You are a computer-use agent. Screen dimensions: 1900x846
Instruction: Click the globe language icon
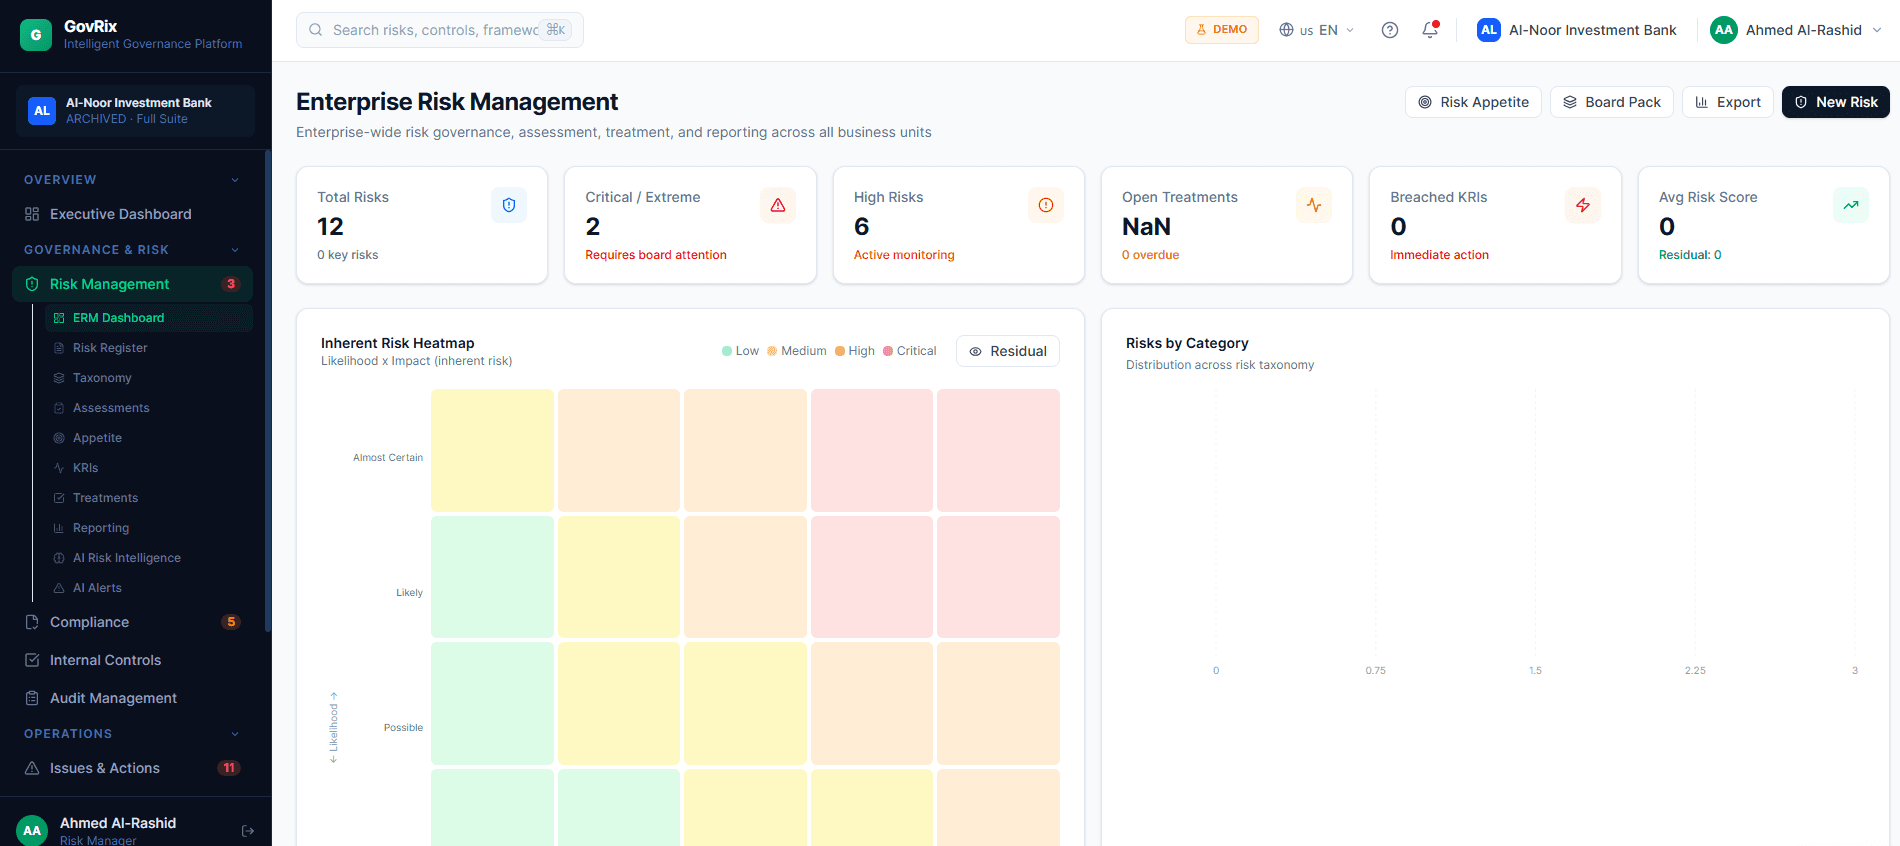[1287, 30]
